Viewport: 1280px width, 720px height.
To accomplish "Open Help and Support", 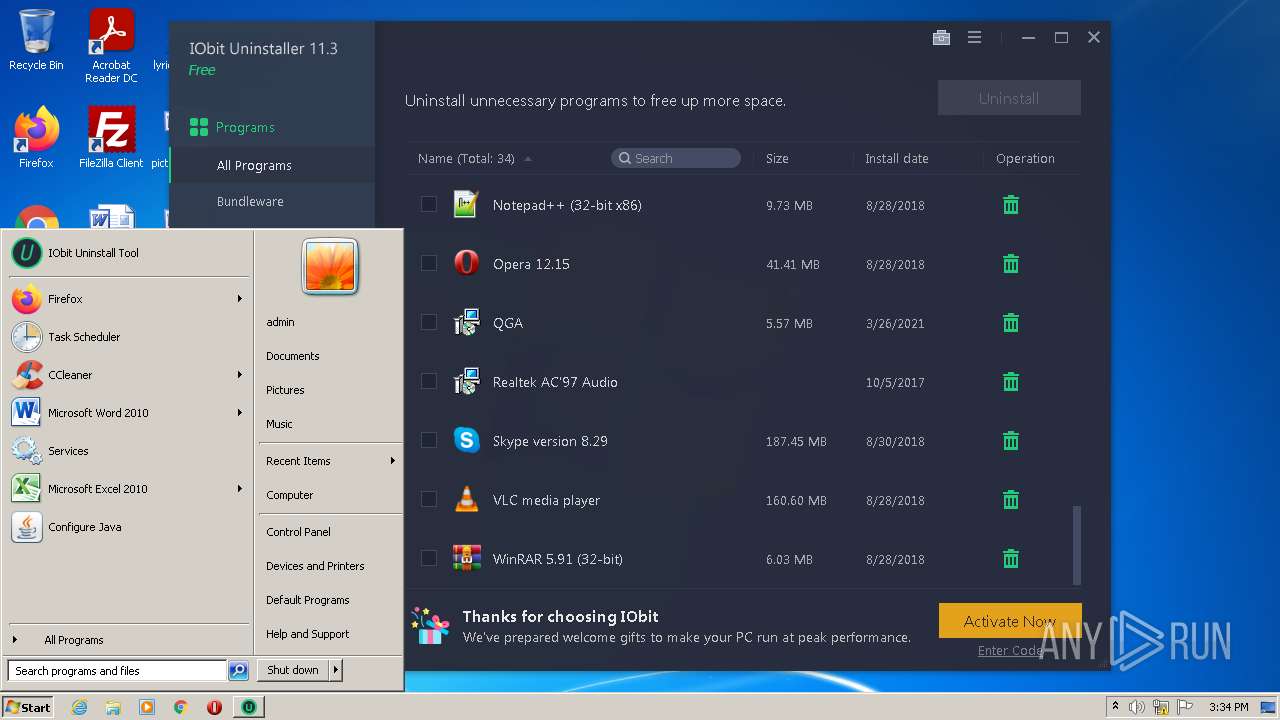I will pyautogui.click(x=307, y=634).
